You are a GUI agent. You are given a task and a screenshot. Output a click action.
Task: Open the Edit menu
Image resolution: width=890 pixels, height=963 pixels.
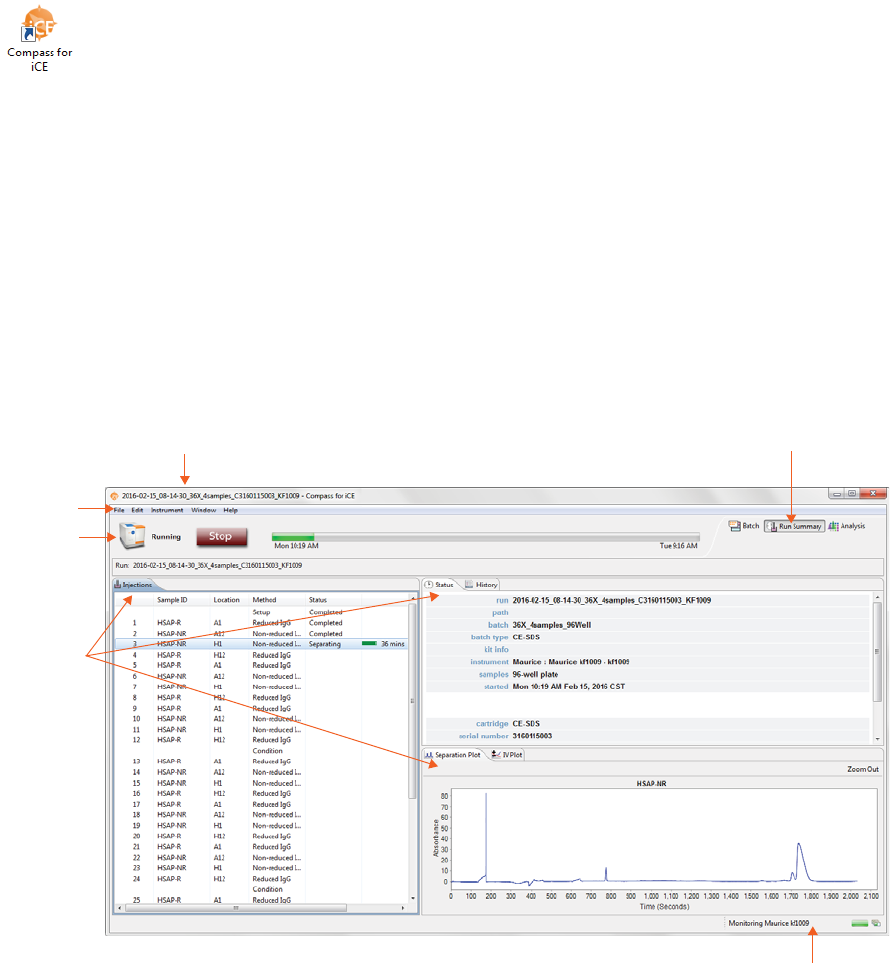coord(137,510)
